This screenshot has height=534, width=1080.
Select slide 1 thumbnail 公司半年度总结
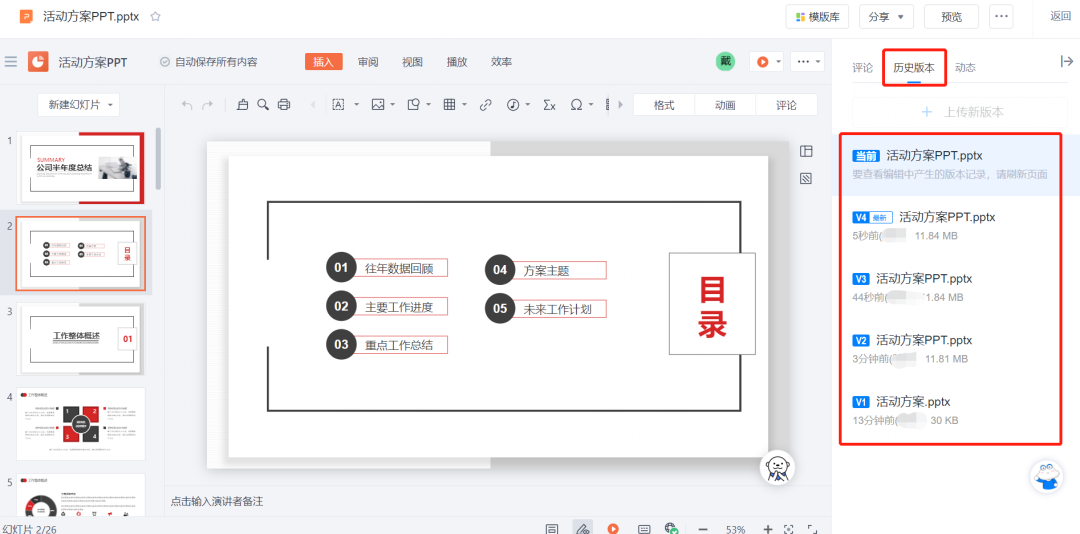tap(81, 167)
